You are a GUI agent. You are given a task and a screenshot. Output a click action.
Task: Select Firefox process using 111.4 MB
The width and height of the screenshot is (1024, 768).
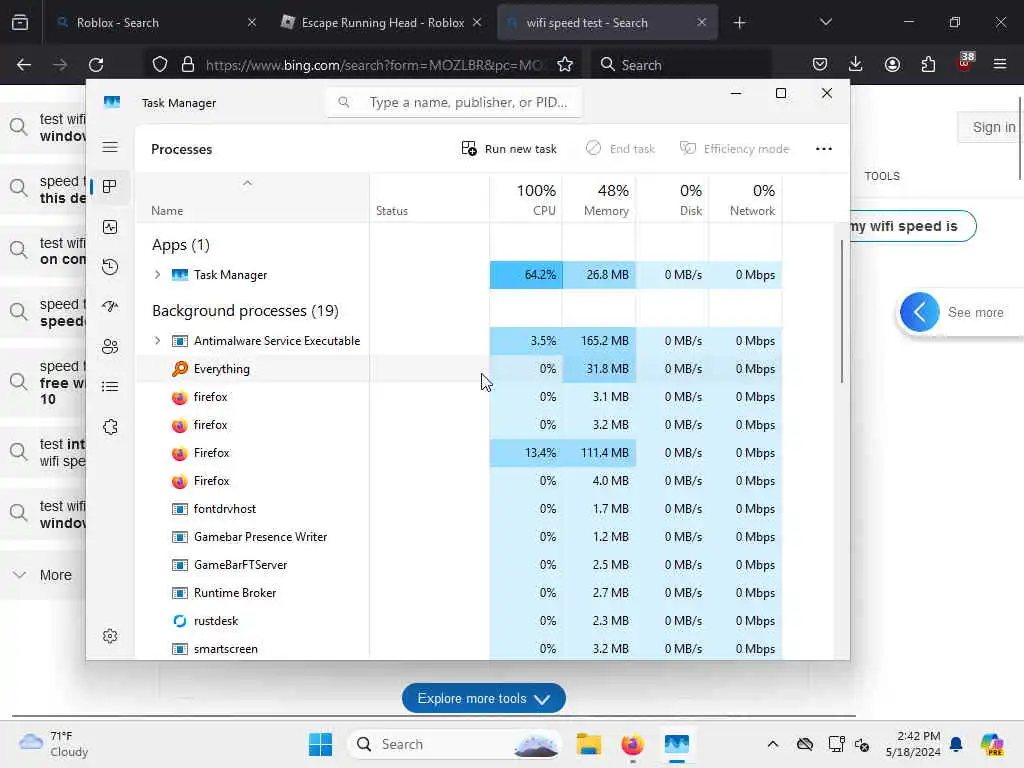pos(458,453)
